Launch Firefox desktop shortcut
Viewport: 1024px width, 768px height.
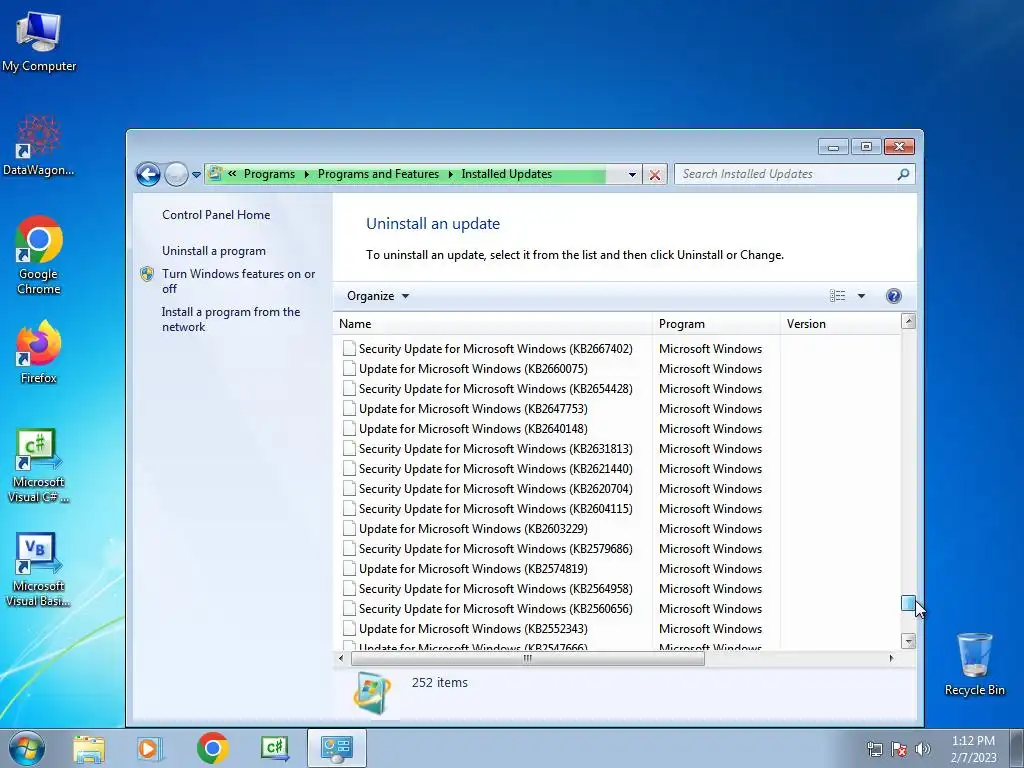[39, 351]
